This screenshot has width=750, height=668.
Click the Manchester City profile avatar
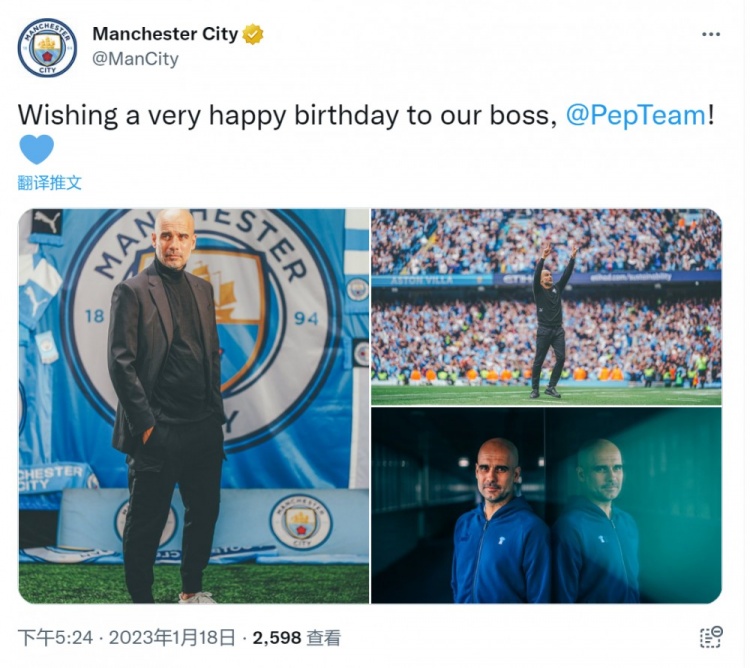(47, 47)
